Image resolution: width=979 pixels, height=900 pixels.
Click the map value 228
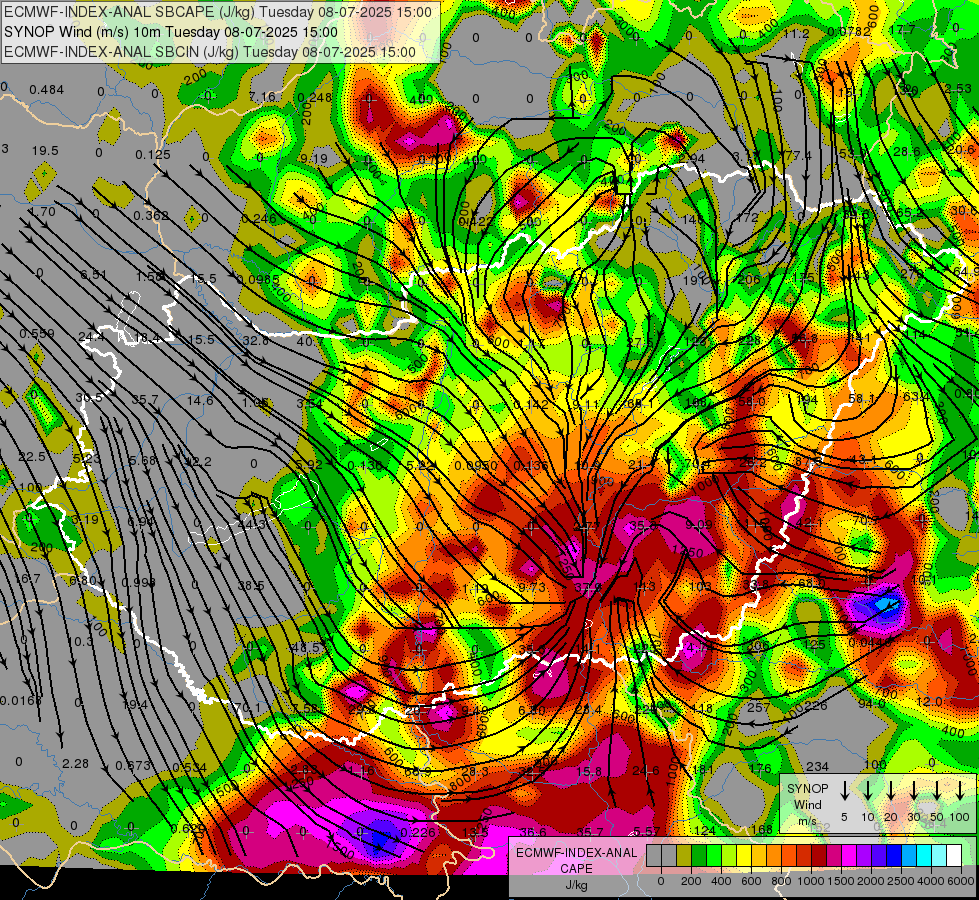(x=749, y=340)
